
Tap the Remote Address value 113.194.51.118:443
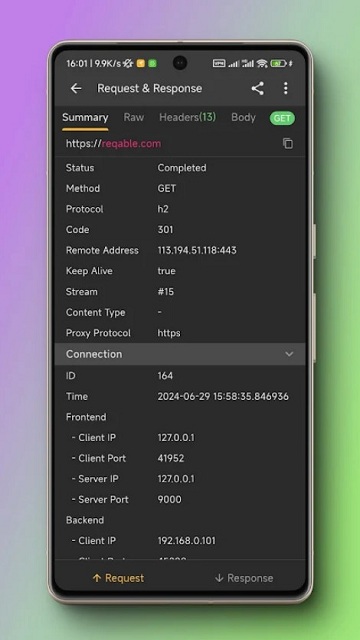(197, 250)
